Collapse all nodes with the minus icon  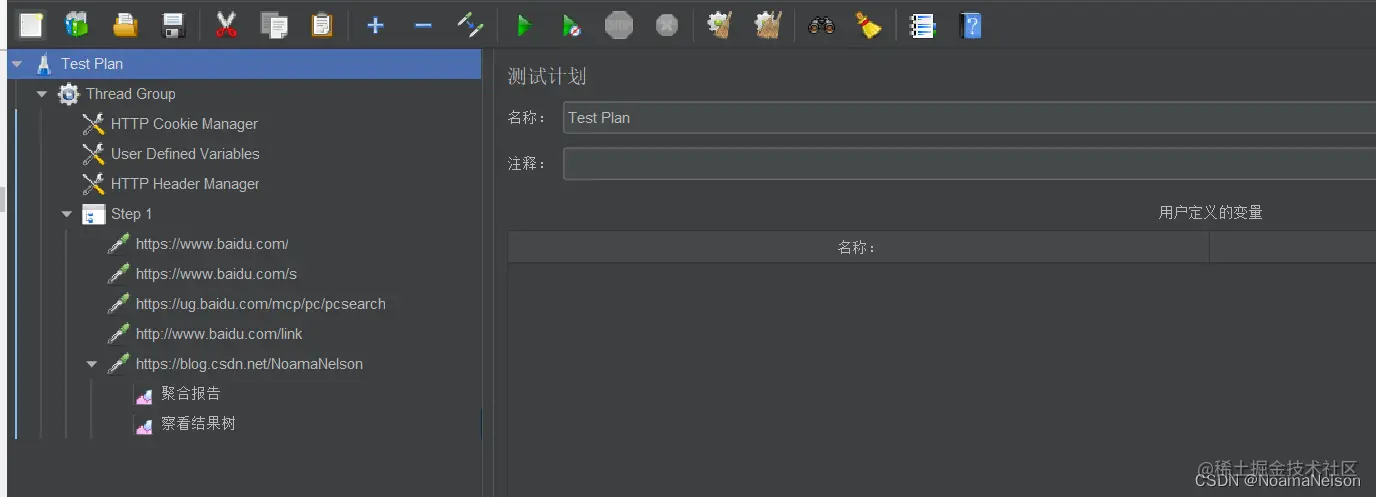[x=423, y=25]
